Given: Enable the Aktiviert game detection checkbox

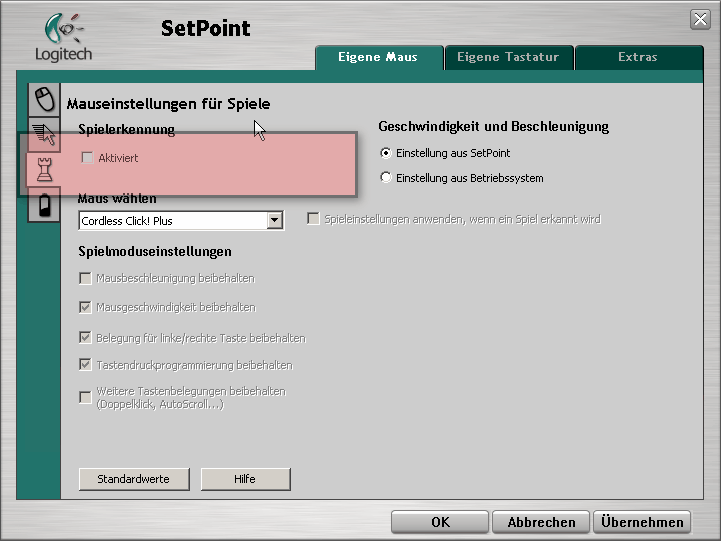Looking at the screenshot, I should pyautogui.click(x=87, y=158).
